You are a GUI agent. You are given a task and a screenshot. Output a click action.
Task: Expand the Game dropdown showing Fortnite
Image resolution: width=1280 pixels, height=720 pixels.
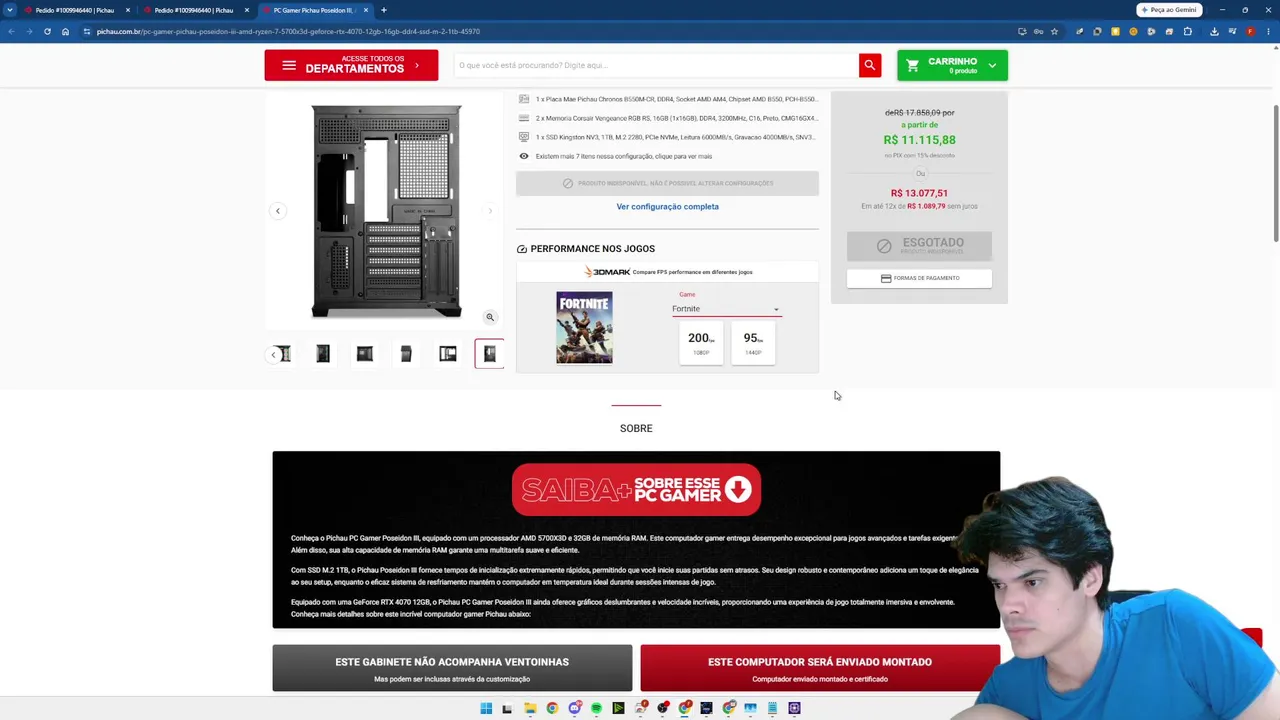725,309
